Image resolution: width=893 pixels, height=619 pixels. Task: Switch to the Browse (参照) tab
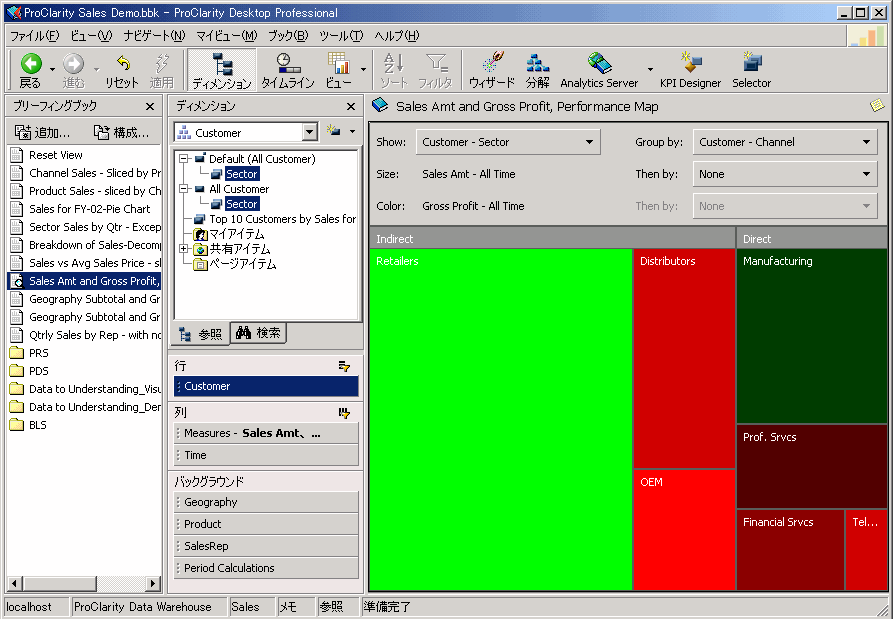point(200,334)
